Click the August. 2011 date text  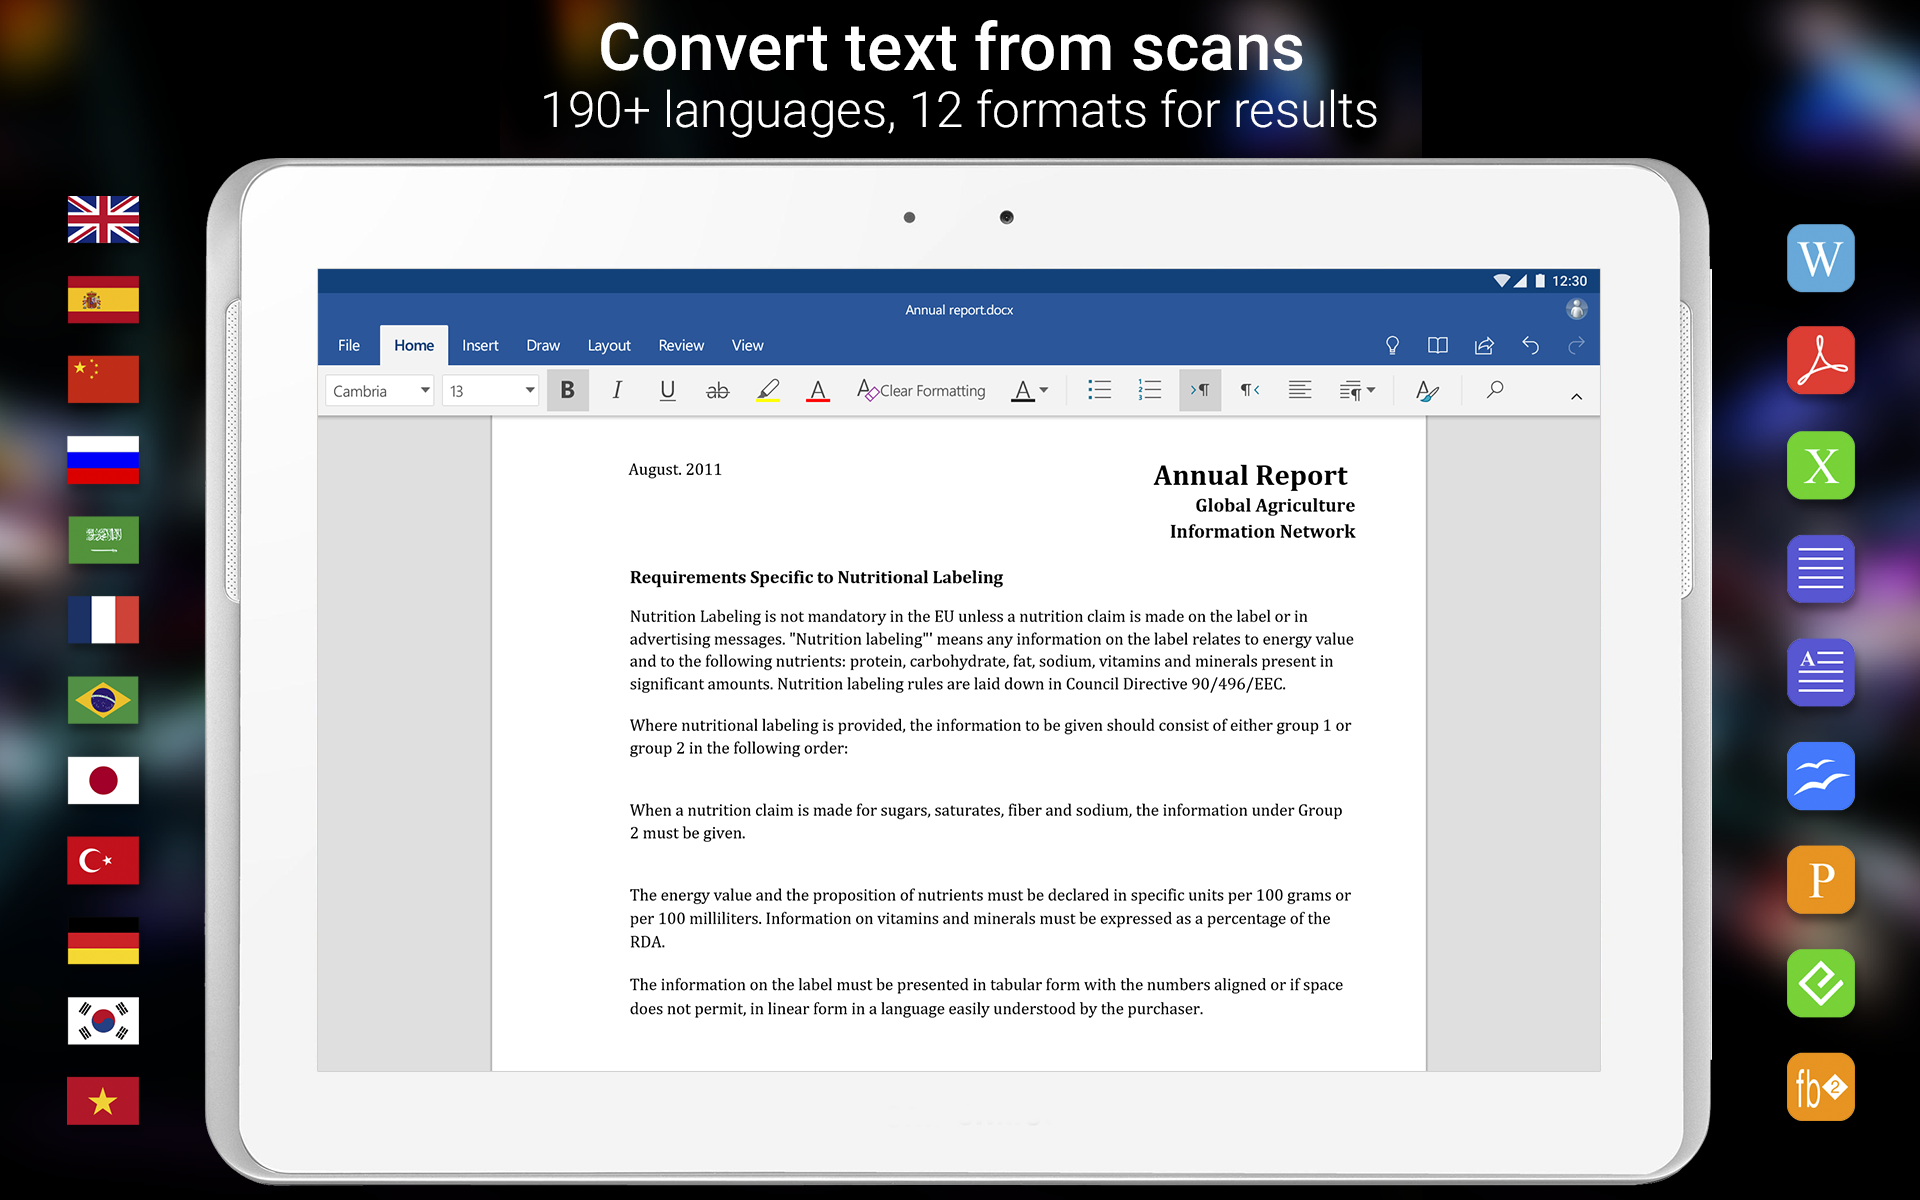click(x=675, y=469)
